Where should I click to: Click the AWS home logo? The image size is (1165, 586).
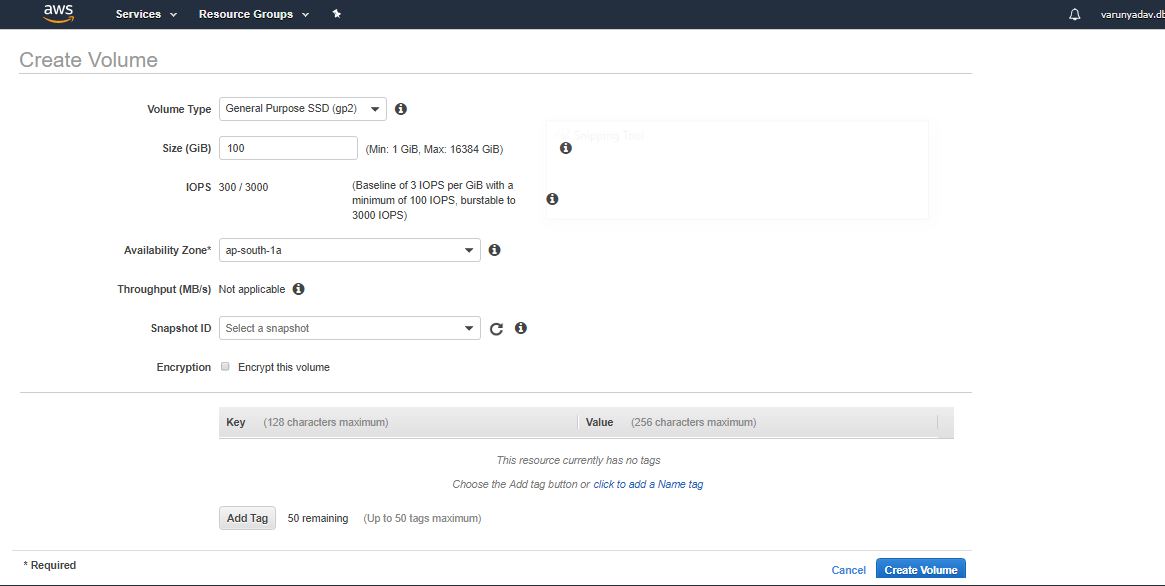coord(57,13)
